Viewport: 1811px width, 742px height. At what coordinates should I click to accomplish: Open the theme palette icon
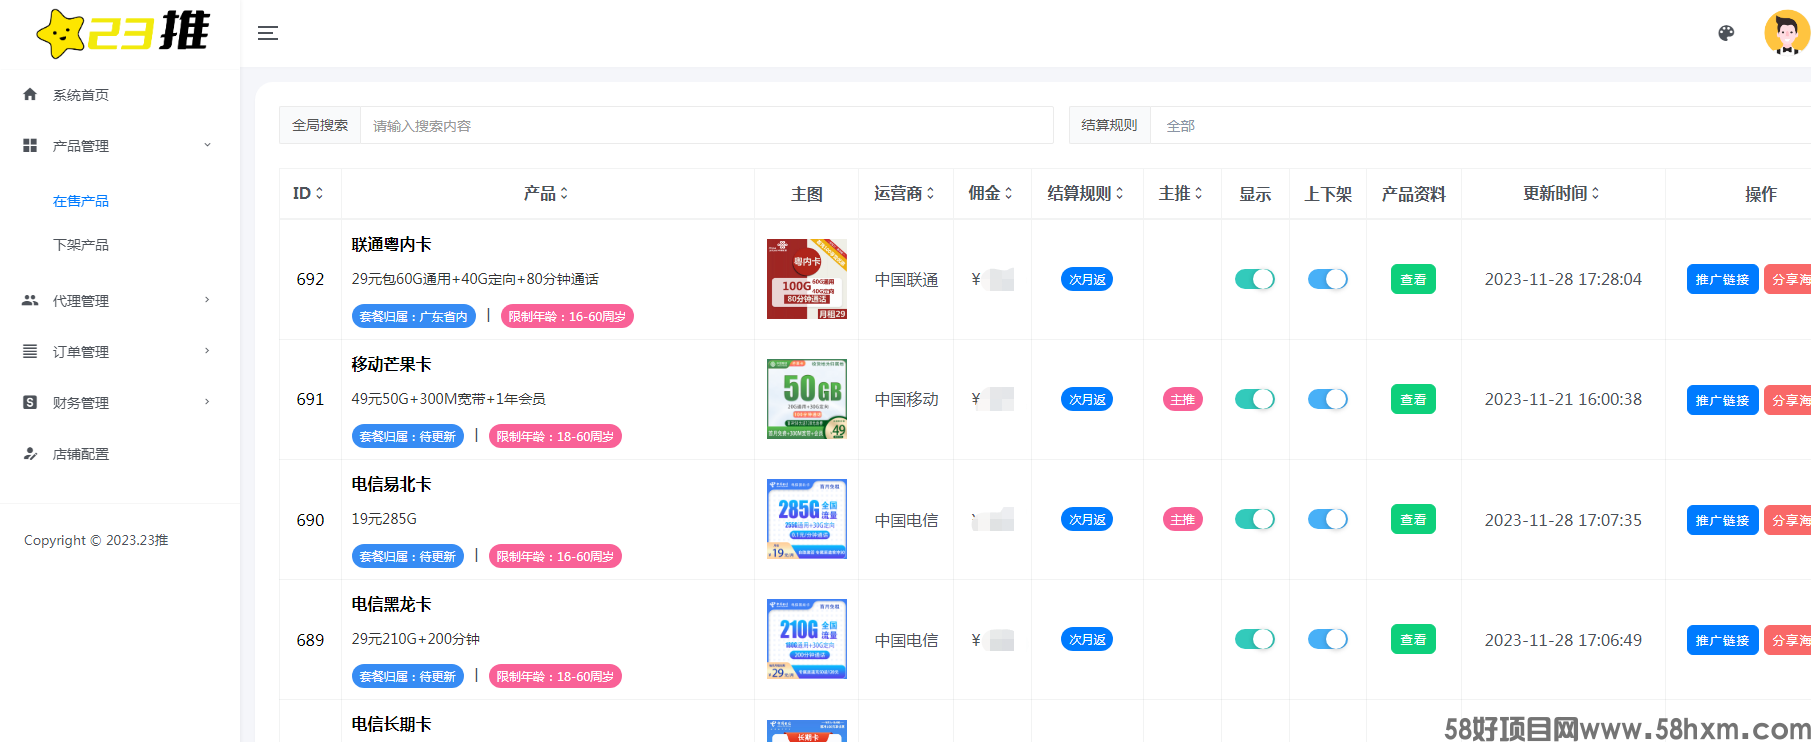[x=1726, y=33]
